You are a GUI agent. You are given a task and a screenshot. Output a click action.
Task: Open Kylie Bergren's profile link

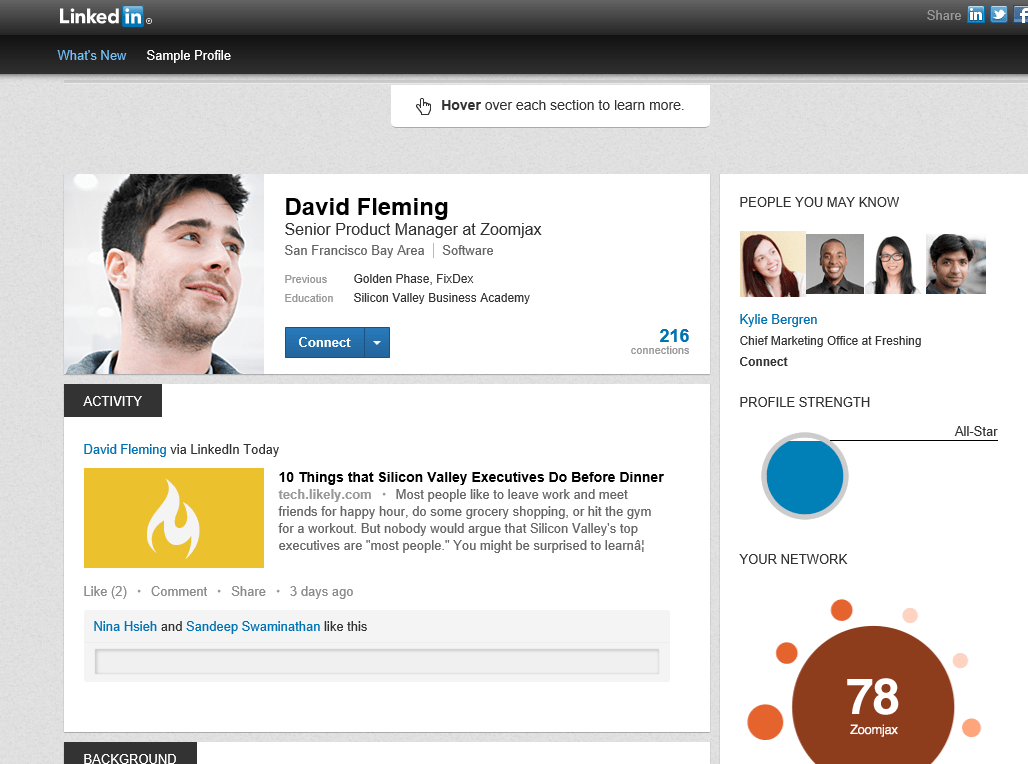coord(778,319)
